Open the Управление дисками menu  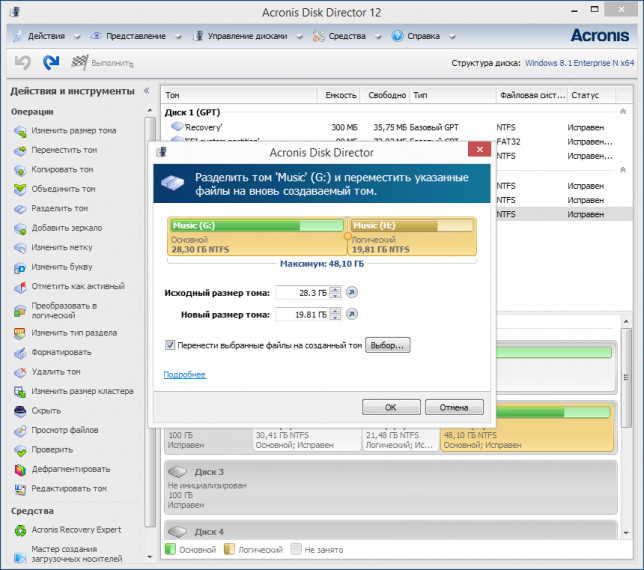pyautogui.click(x=248, y=36)
